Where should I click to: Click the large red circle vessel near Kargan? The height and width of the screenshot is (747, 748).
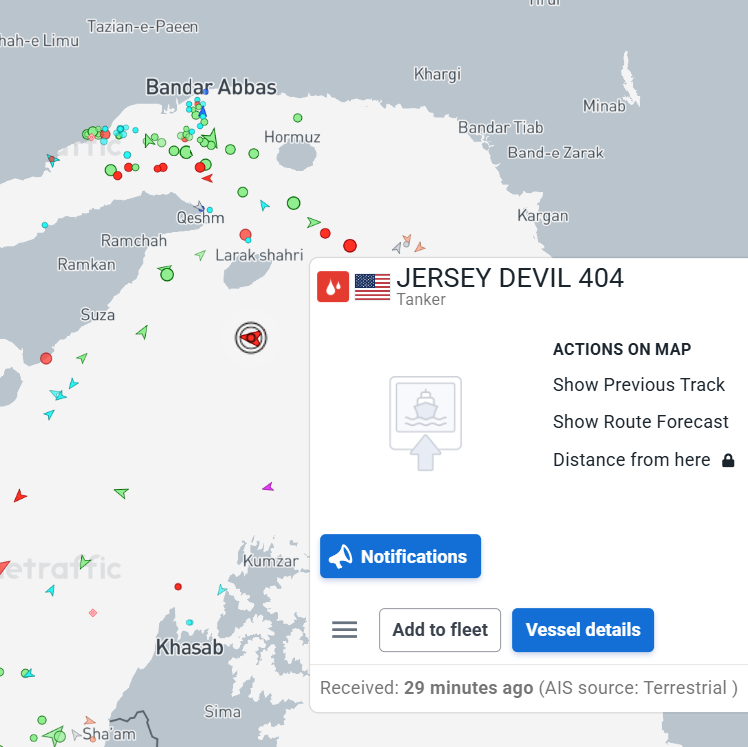[x=350, y=246]
